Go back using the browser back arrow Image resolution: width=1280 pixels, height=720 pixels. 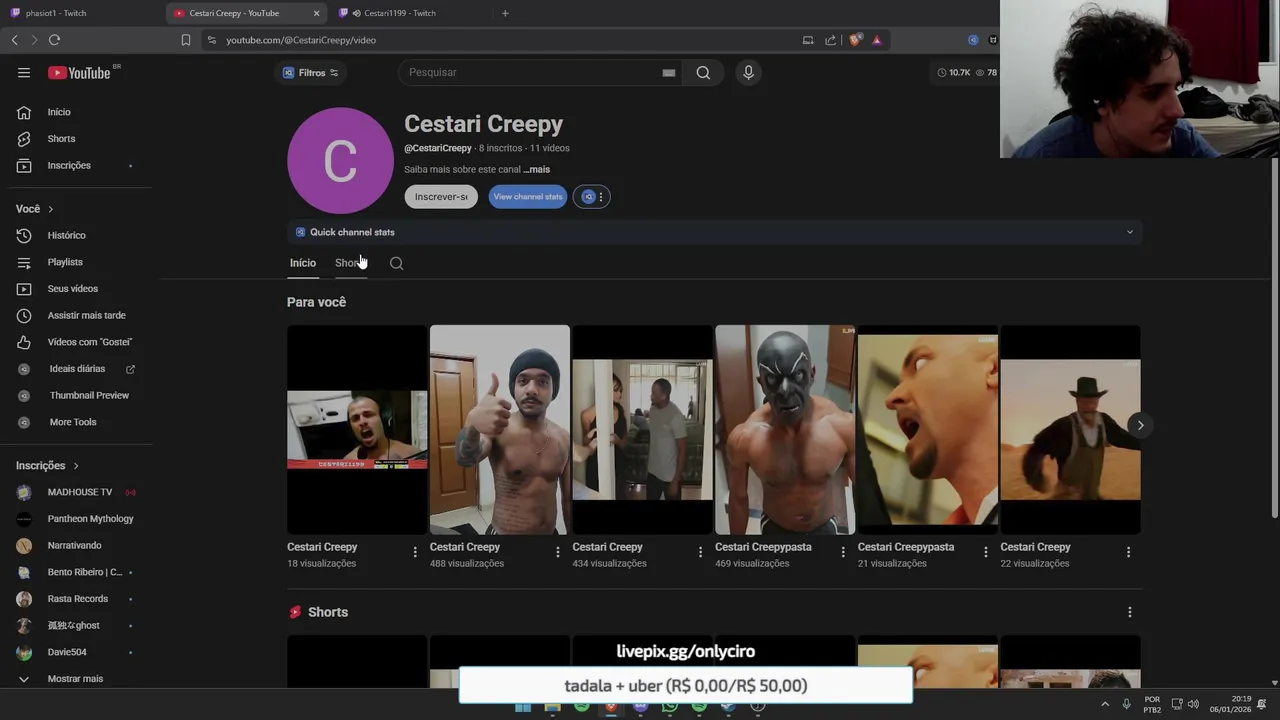tap(14, 40)
